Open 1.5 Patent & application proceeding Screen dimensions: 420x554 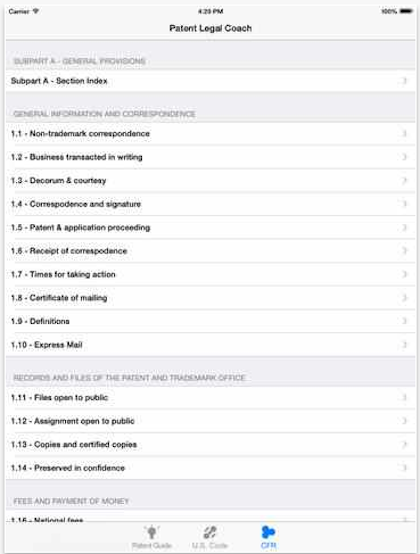[210, 228]
